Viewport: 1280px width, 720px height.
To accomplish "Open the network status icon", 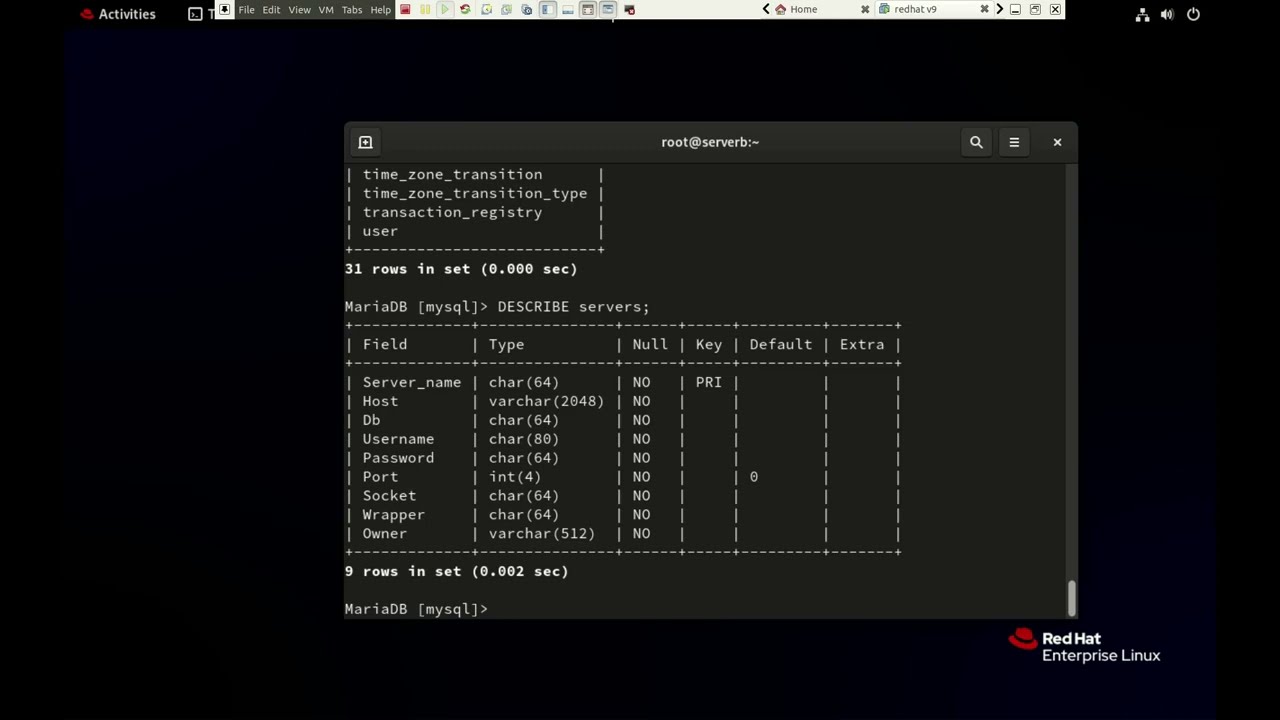I will point(1142,14).
